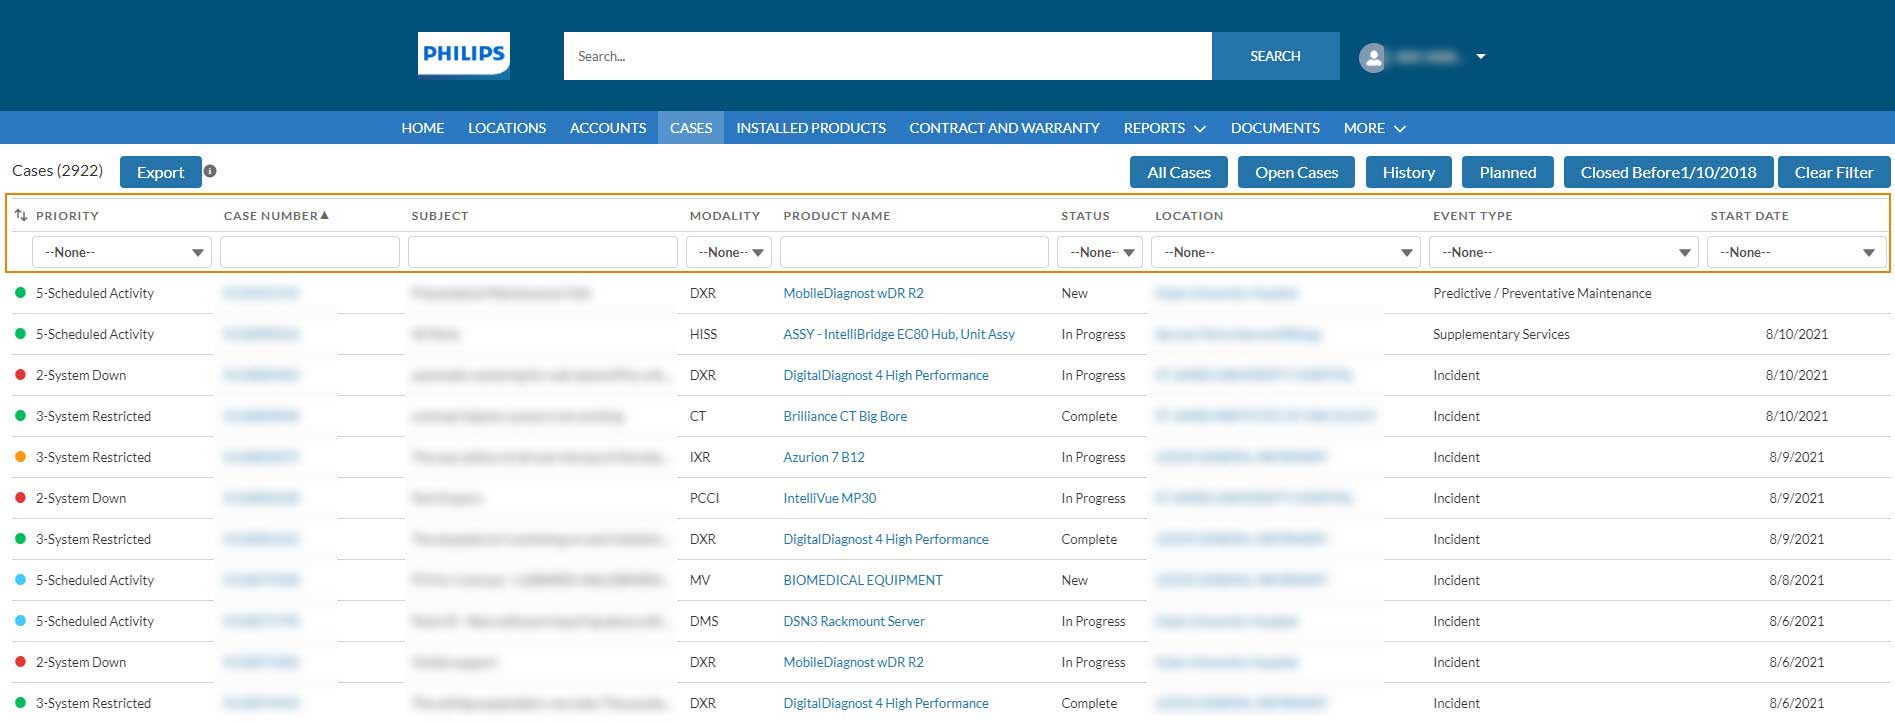Open the Priority filter dropdown
1895x722 pixels.
(x=121, y=252)
